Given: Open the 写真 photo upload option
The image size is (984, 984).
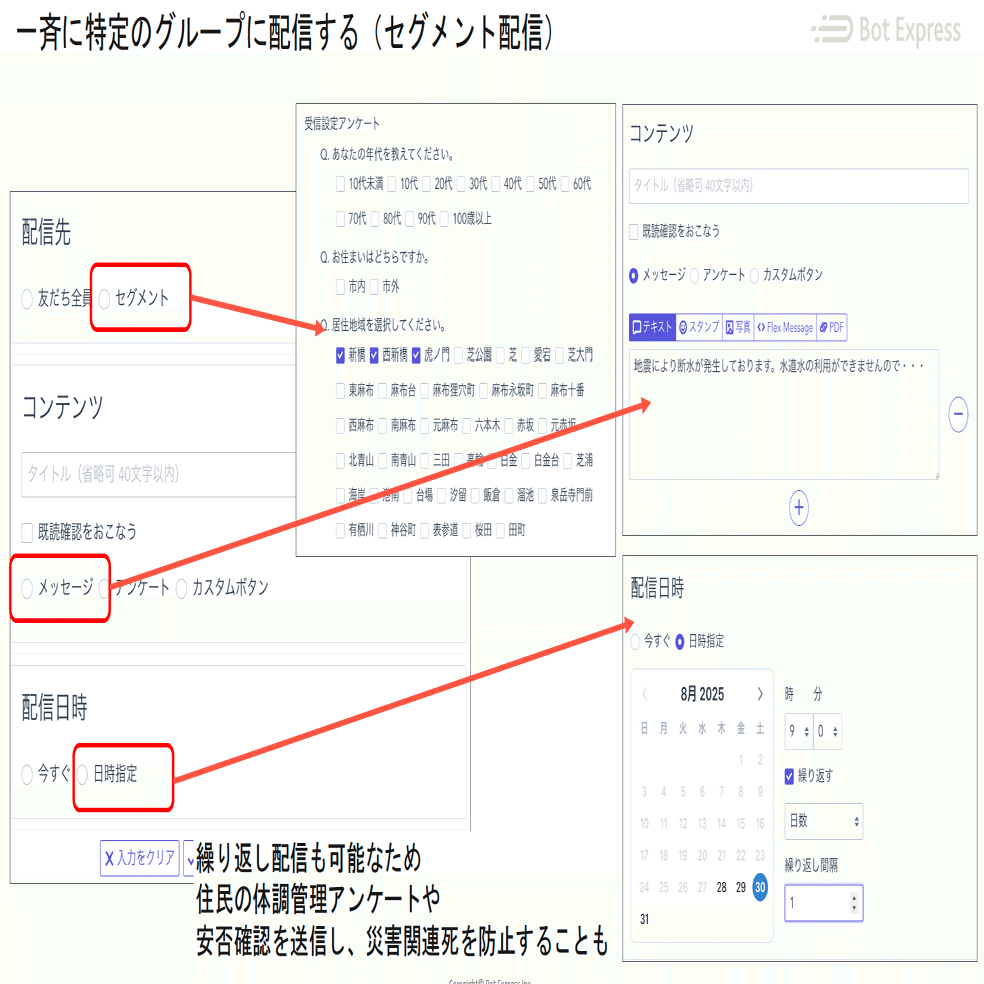Looking at the screenshot, I should [x=738, y=327].
